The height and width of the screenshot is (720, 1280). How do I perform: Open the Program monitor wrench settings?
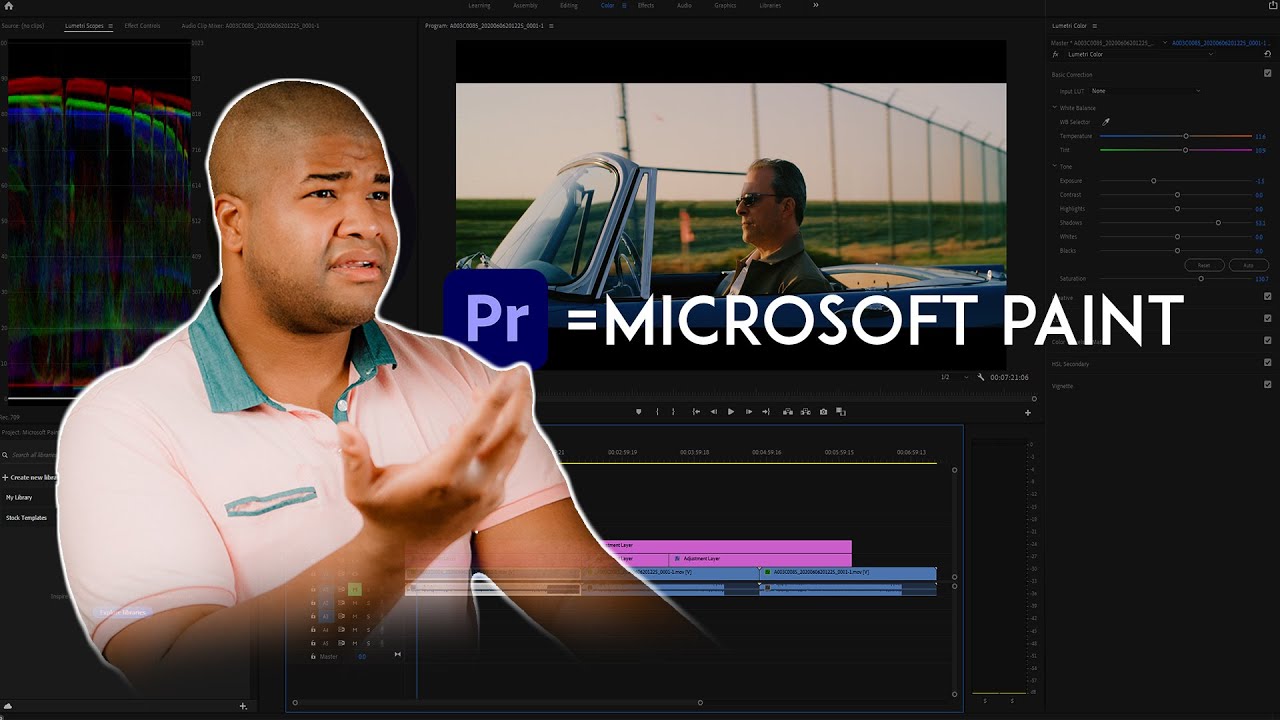pyautogui.click(x=980, y=377)
